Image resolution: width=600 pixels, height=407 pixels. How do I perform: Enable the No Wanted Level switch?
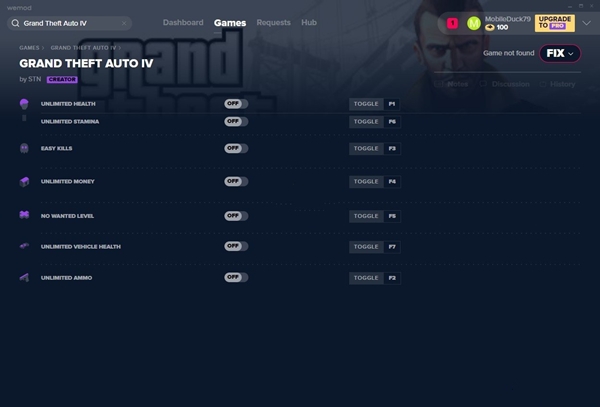tap(236, 216)
